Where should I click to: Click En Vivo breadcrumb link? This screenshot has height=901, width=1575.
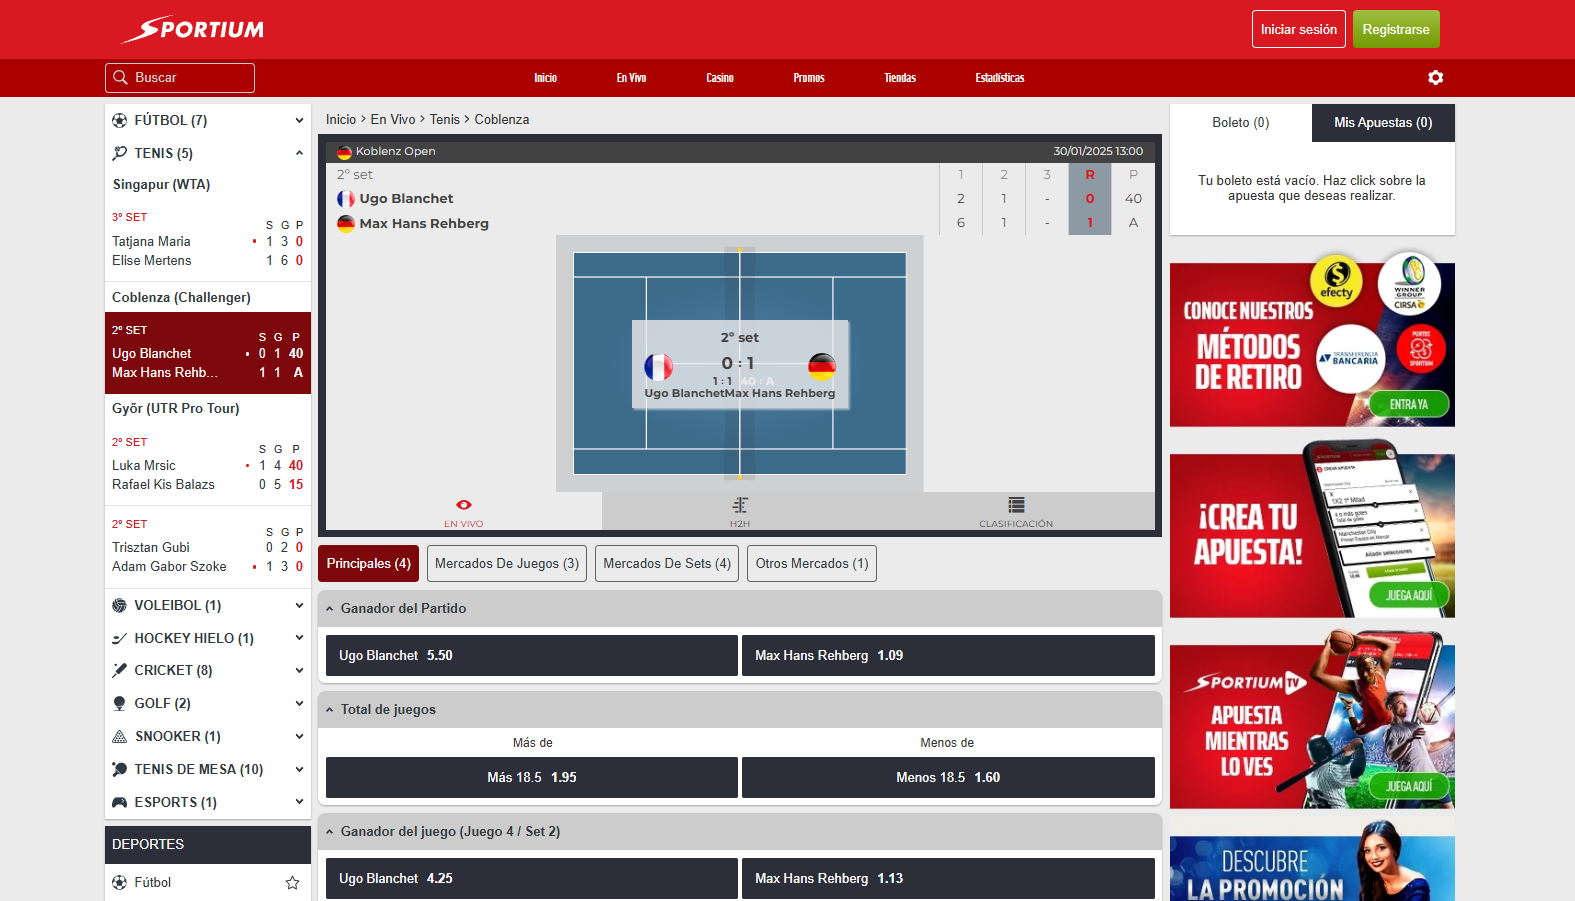coord(393,119)
